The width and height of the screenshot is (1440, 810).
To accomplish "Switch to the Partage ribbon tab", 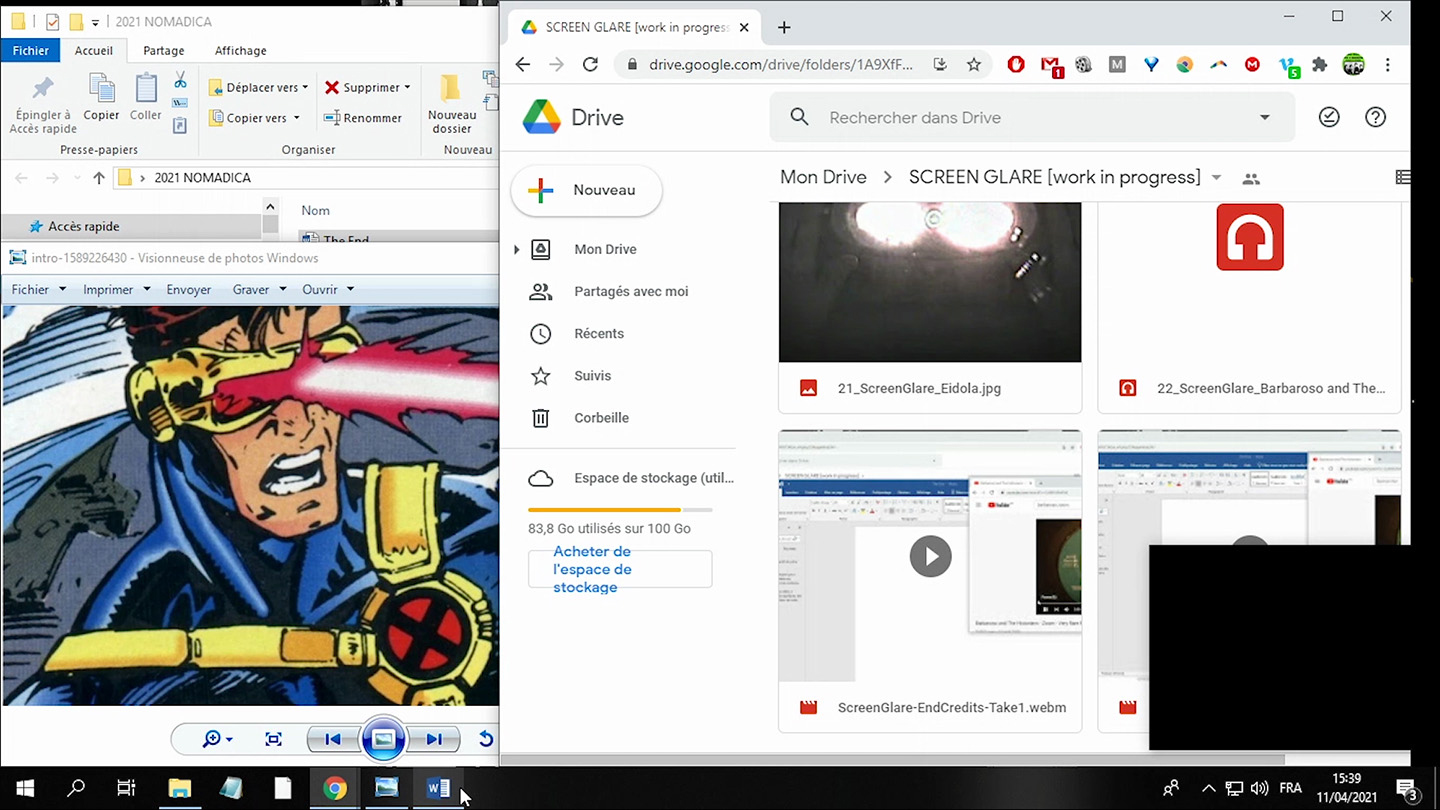I will (x=163, y=50).
